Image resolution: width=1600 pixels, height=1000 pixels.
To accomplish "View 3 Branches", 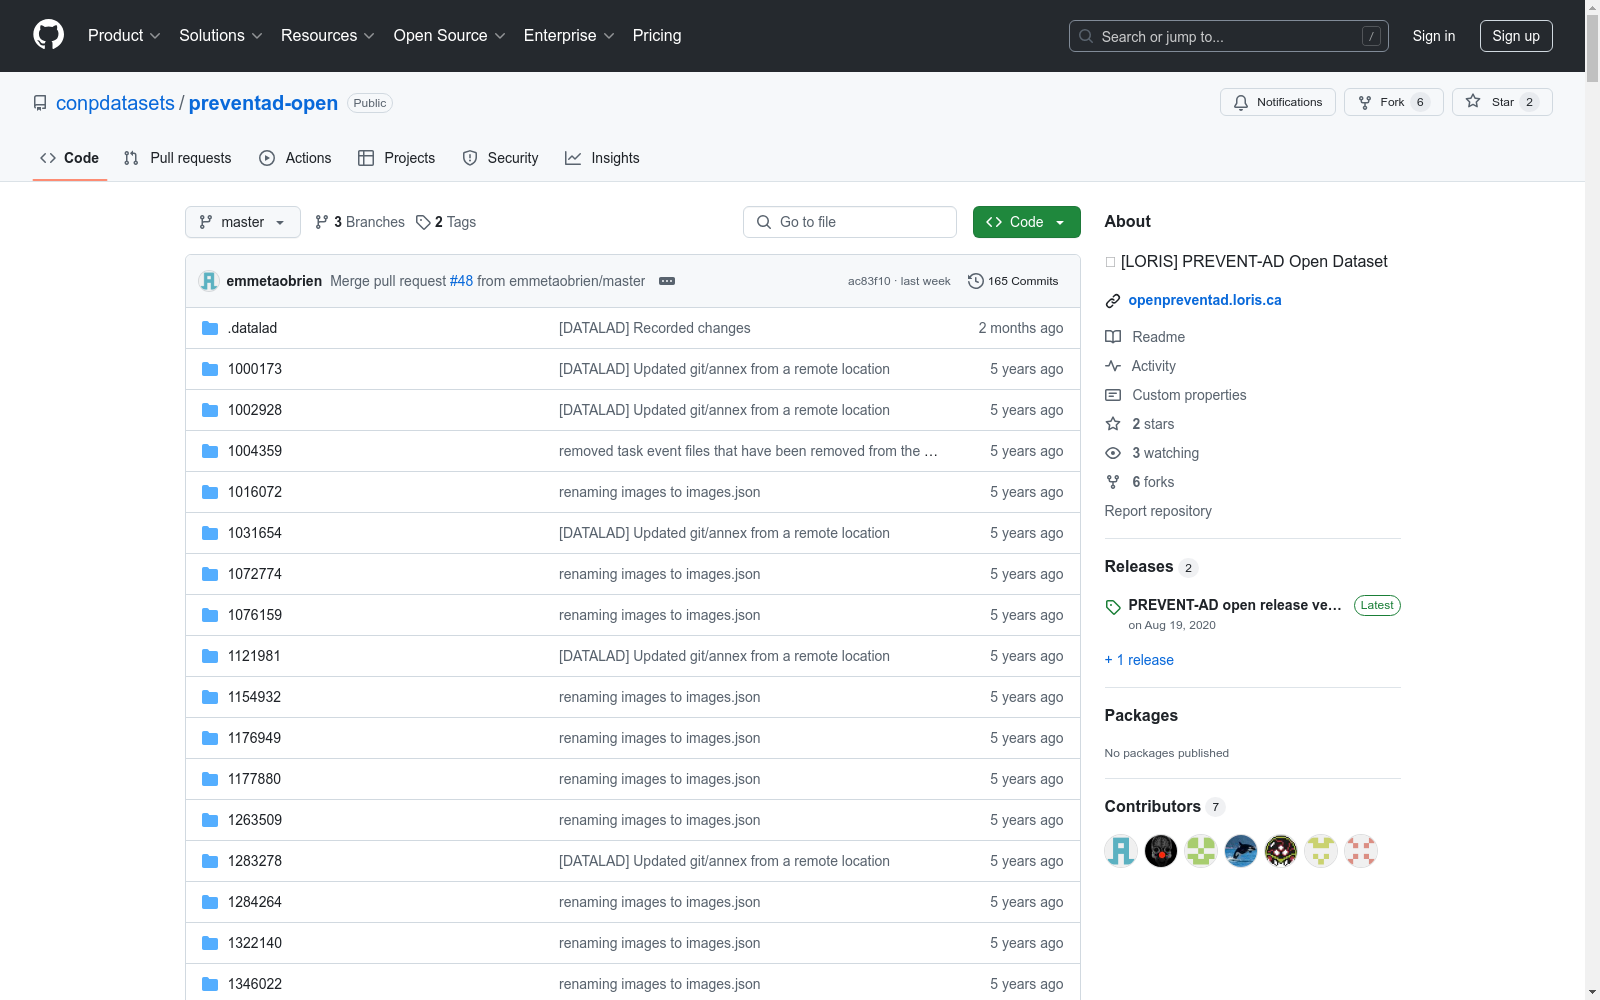I will [x=360, y=222].
